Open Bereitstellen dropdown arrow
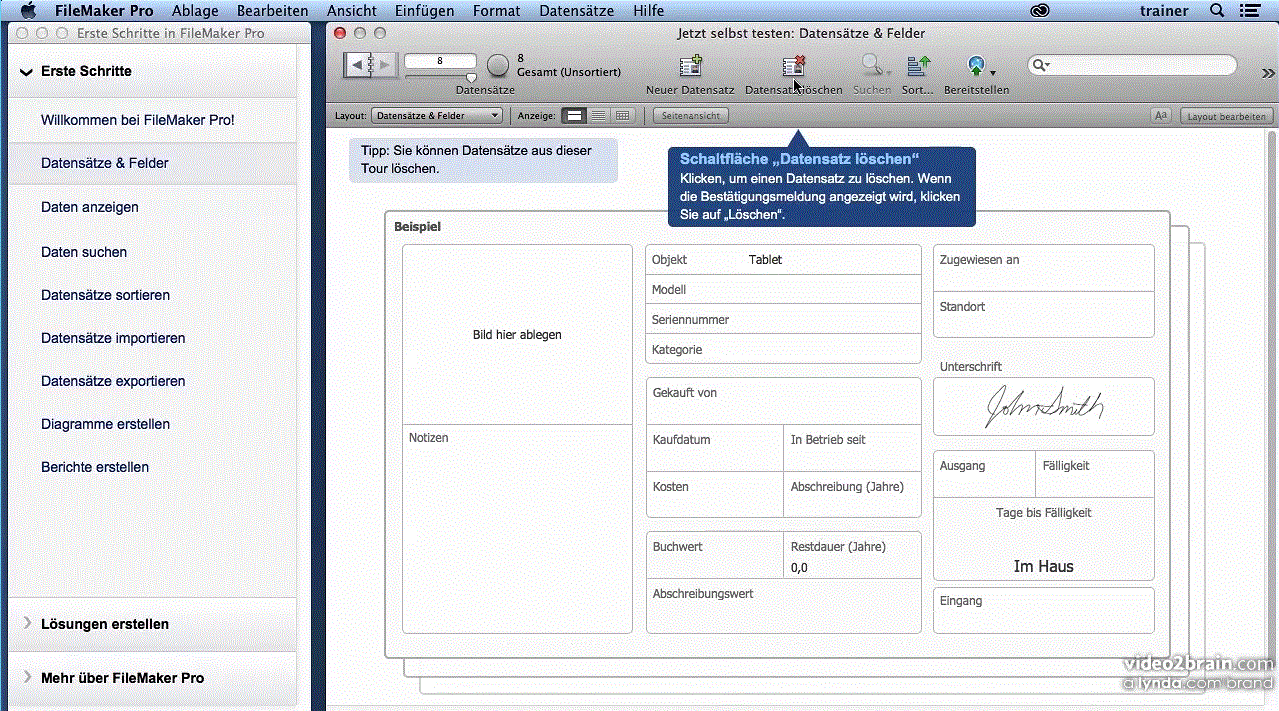 [x=992, y=72]
